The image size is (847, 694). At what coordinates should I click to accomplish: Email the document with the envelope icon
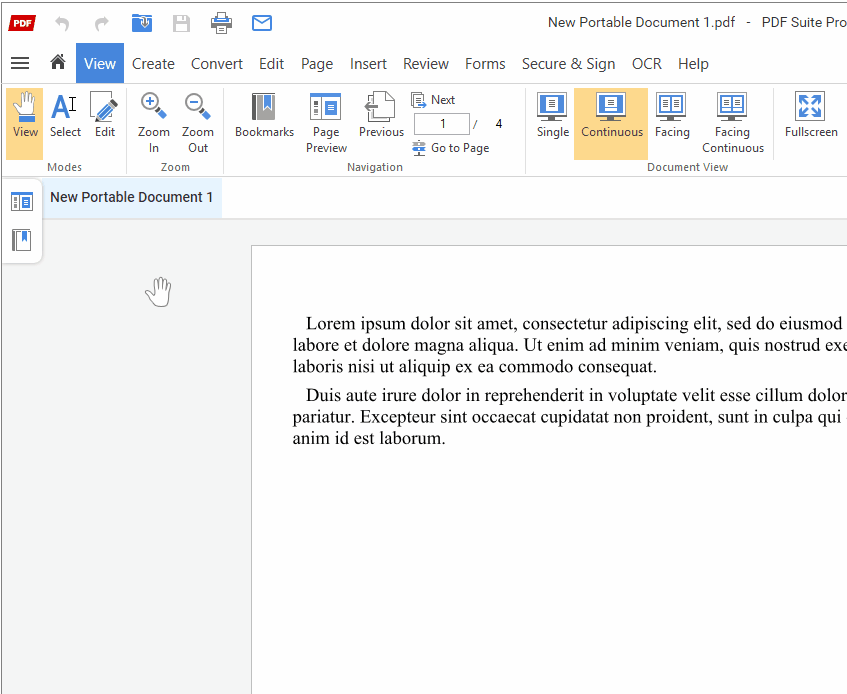[262, 23]
